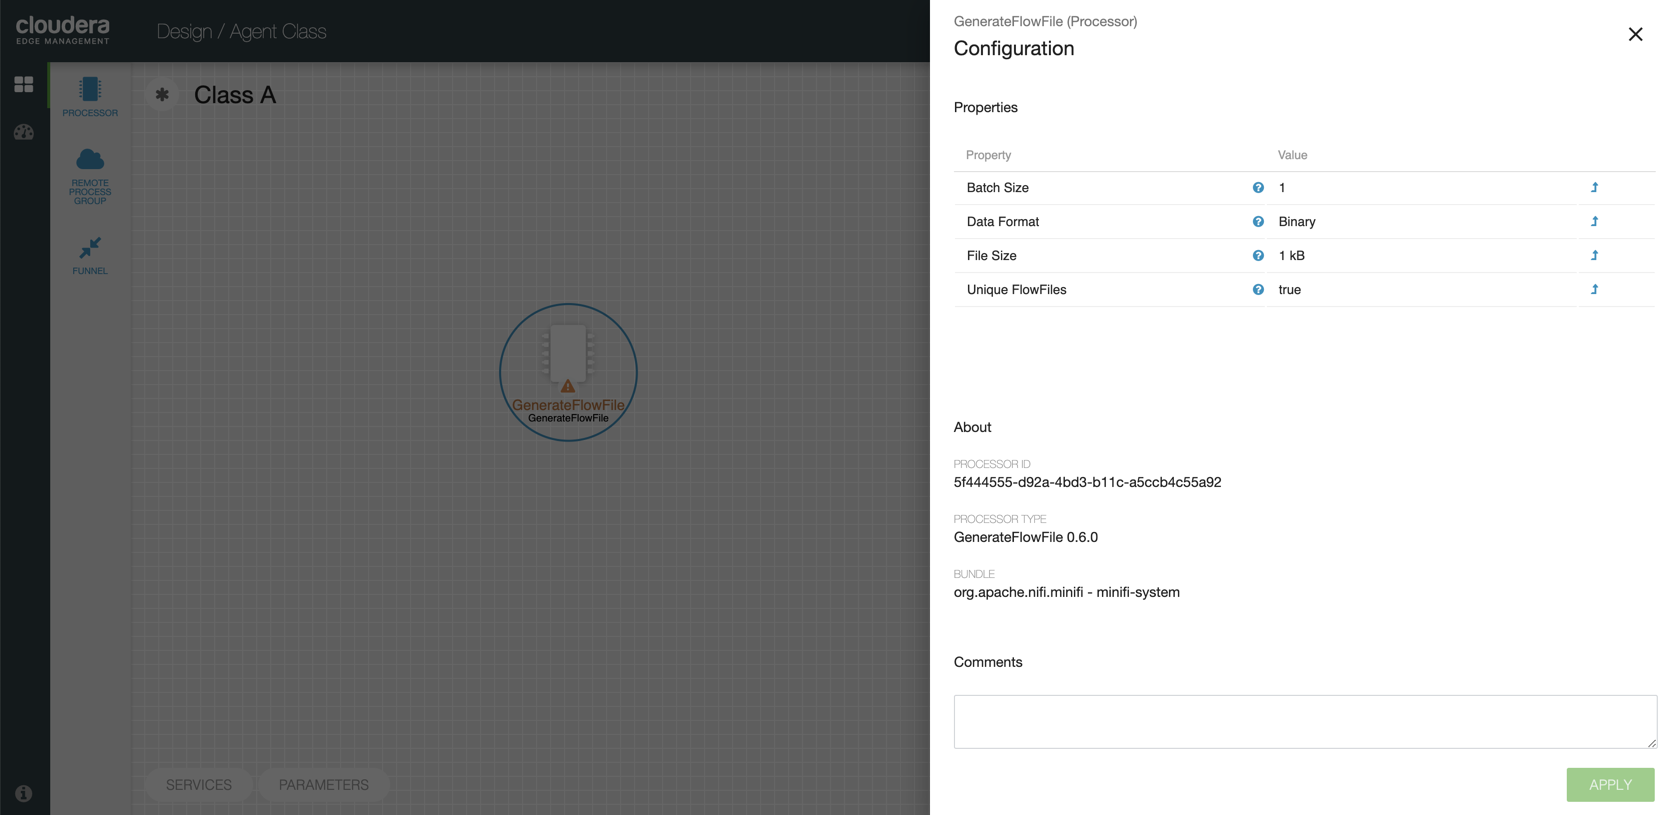Click the info icon at bottom left

[x=24, y=793]
